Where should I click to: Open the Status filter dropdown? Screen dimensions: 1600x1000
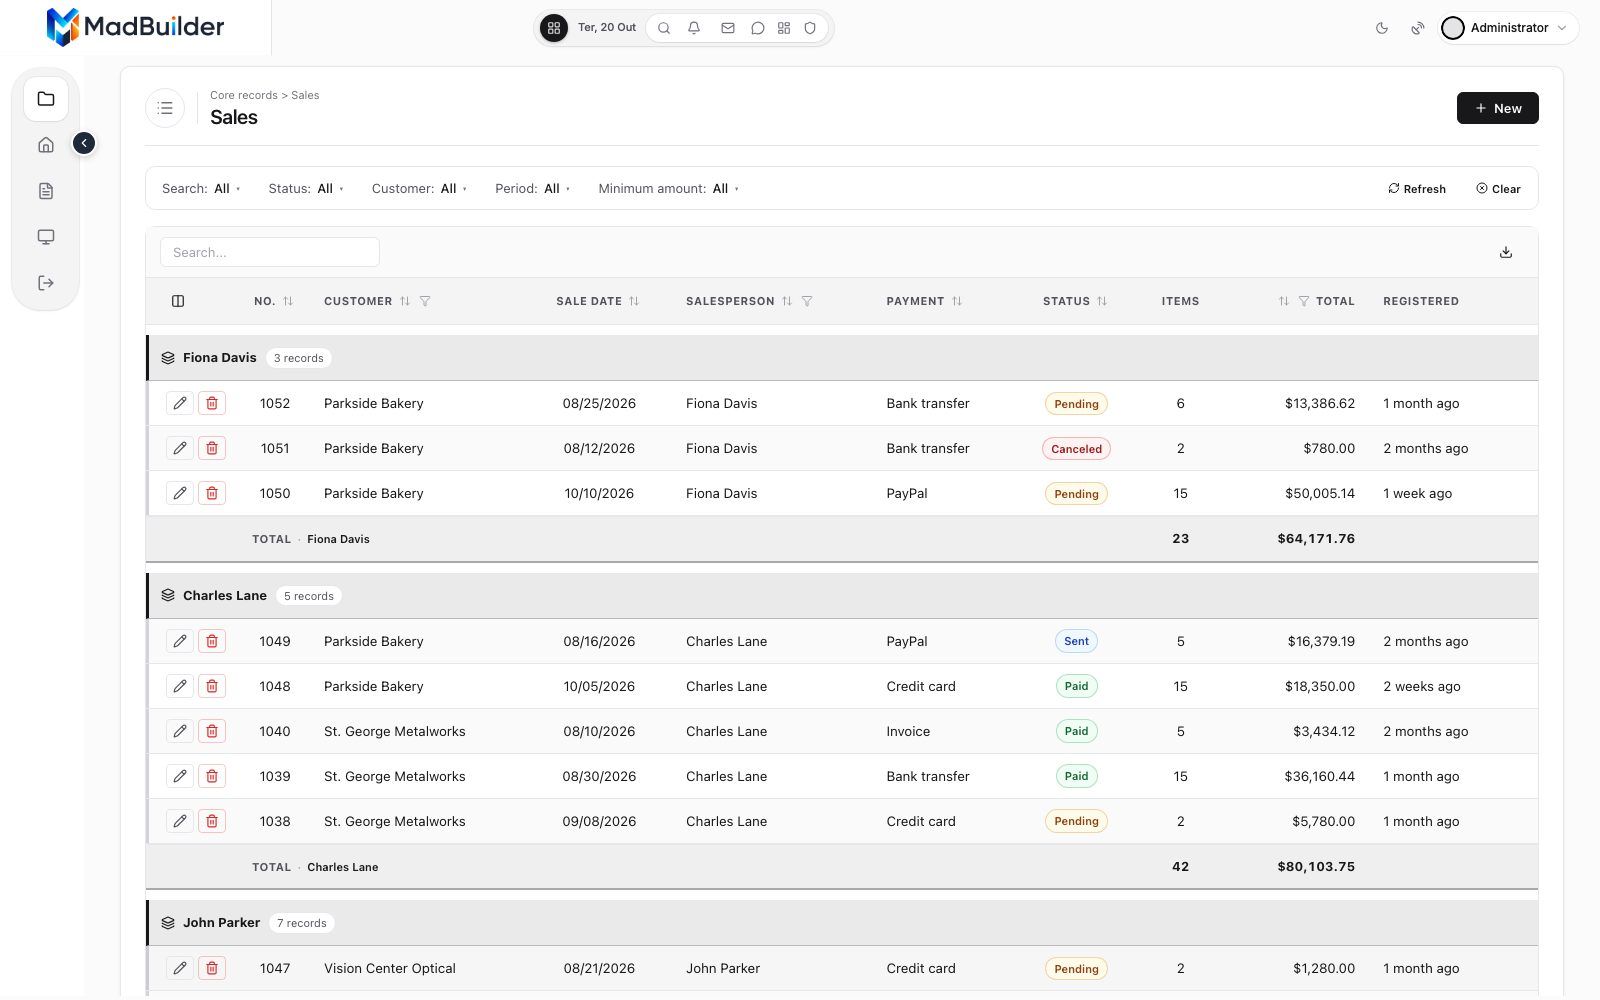[x=306, y=188]
